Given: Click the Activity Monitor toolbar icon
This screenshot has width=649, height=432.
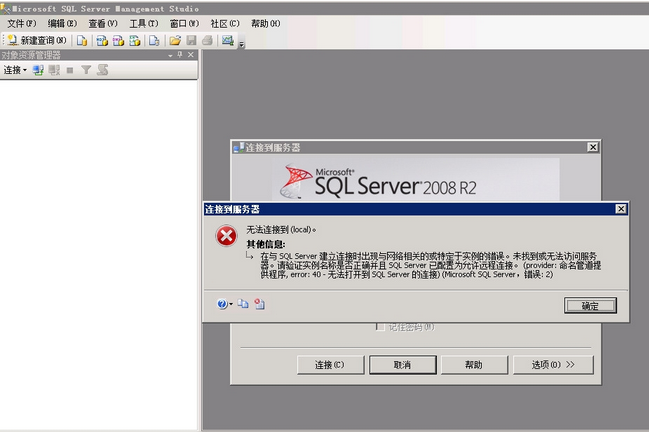Looking at the screenshot, I should (228, 40).
